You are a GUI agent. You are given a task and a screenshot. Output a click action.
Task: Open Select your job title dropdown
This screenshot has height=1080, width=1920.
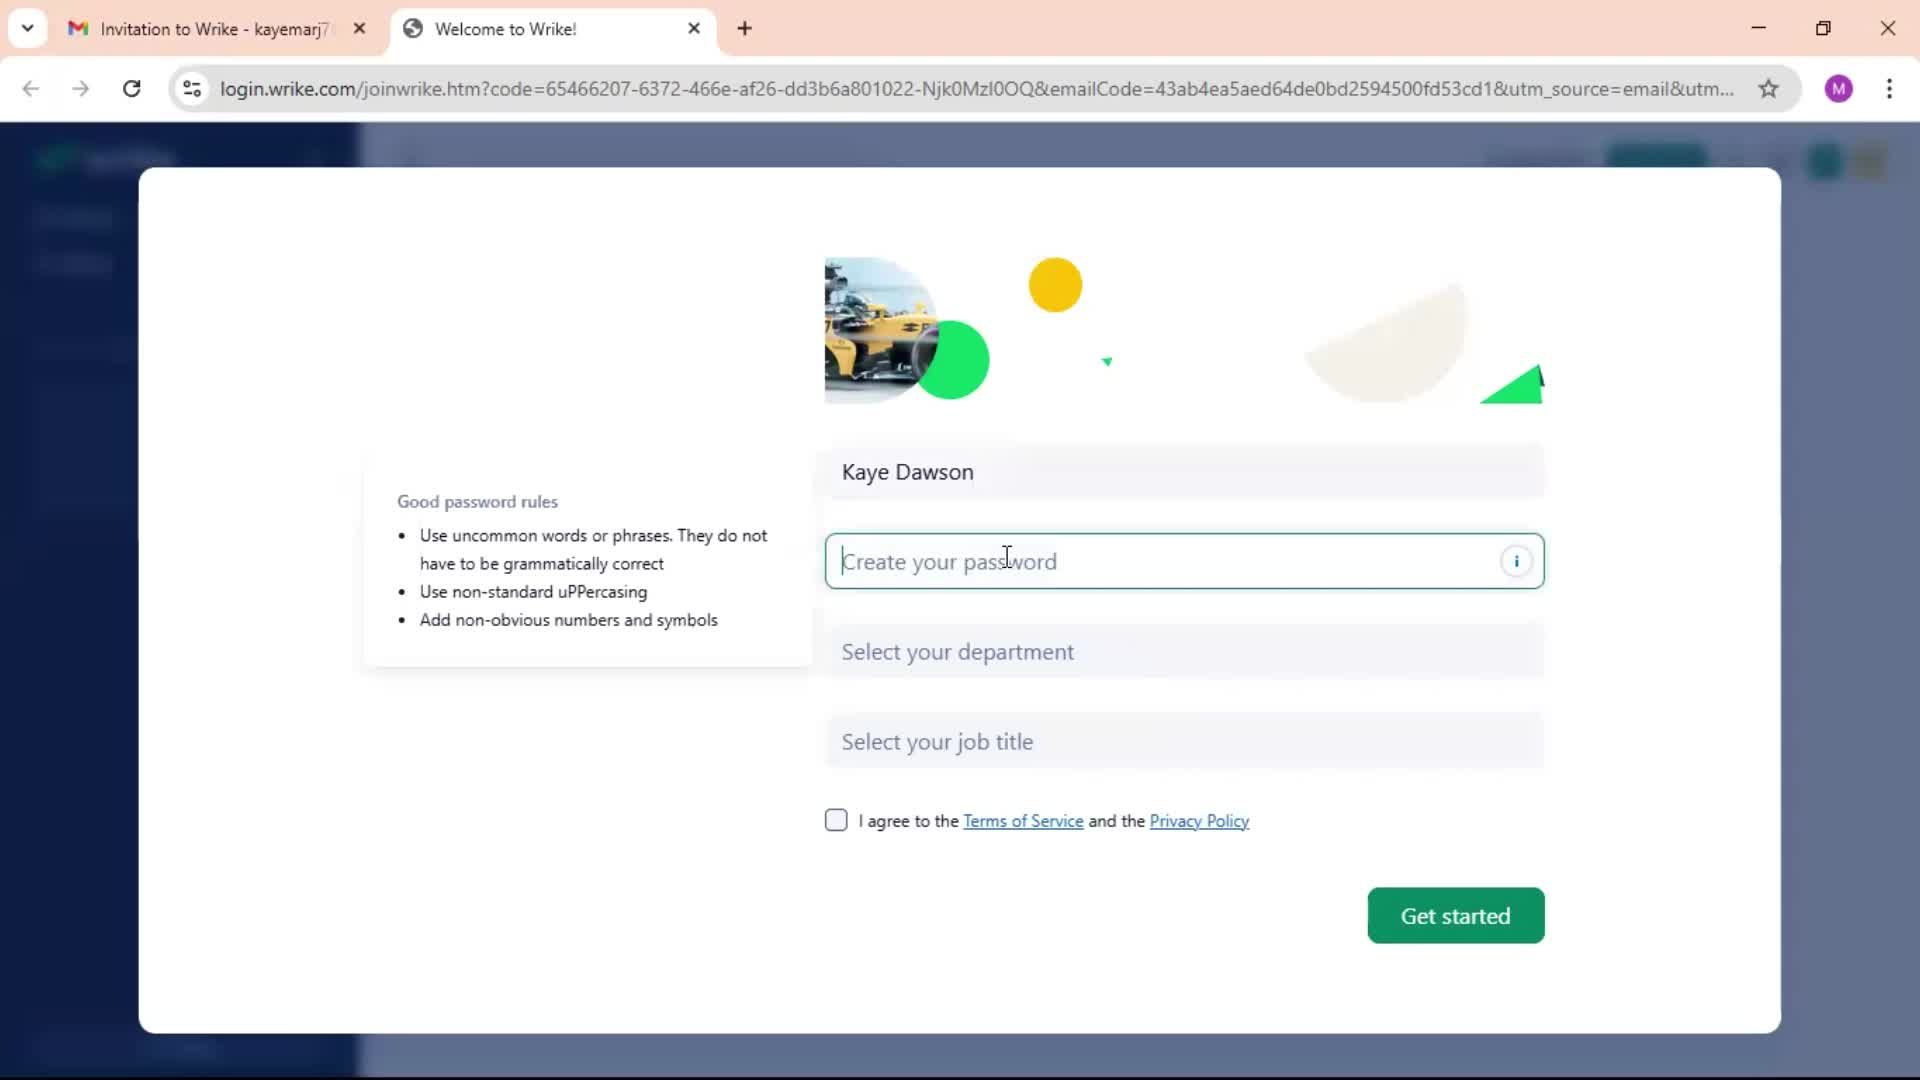click(1184, 742)
